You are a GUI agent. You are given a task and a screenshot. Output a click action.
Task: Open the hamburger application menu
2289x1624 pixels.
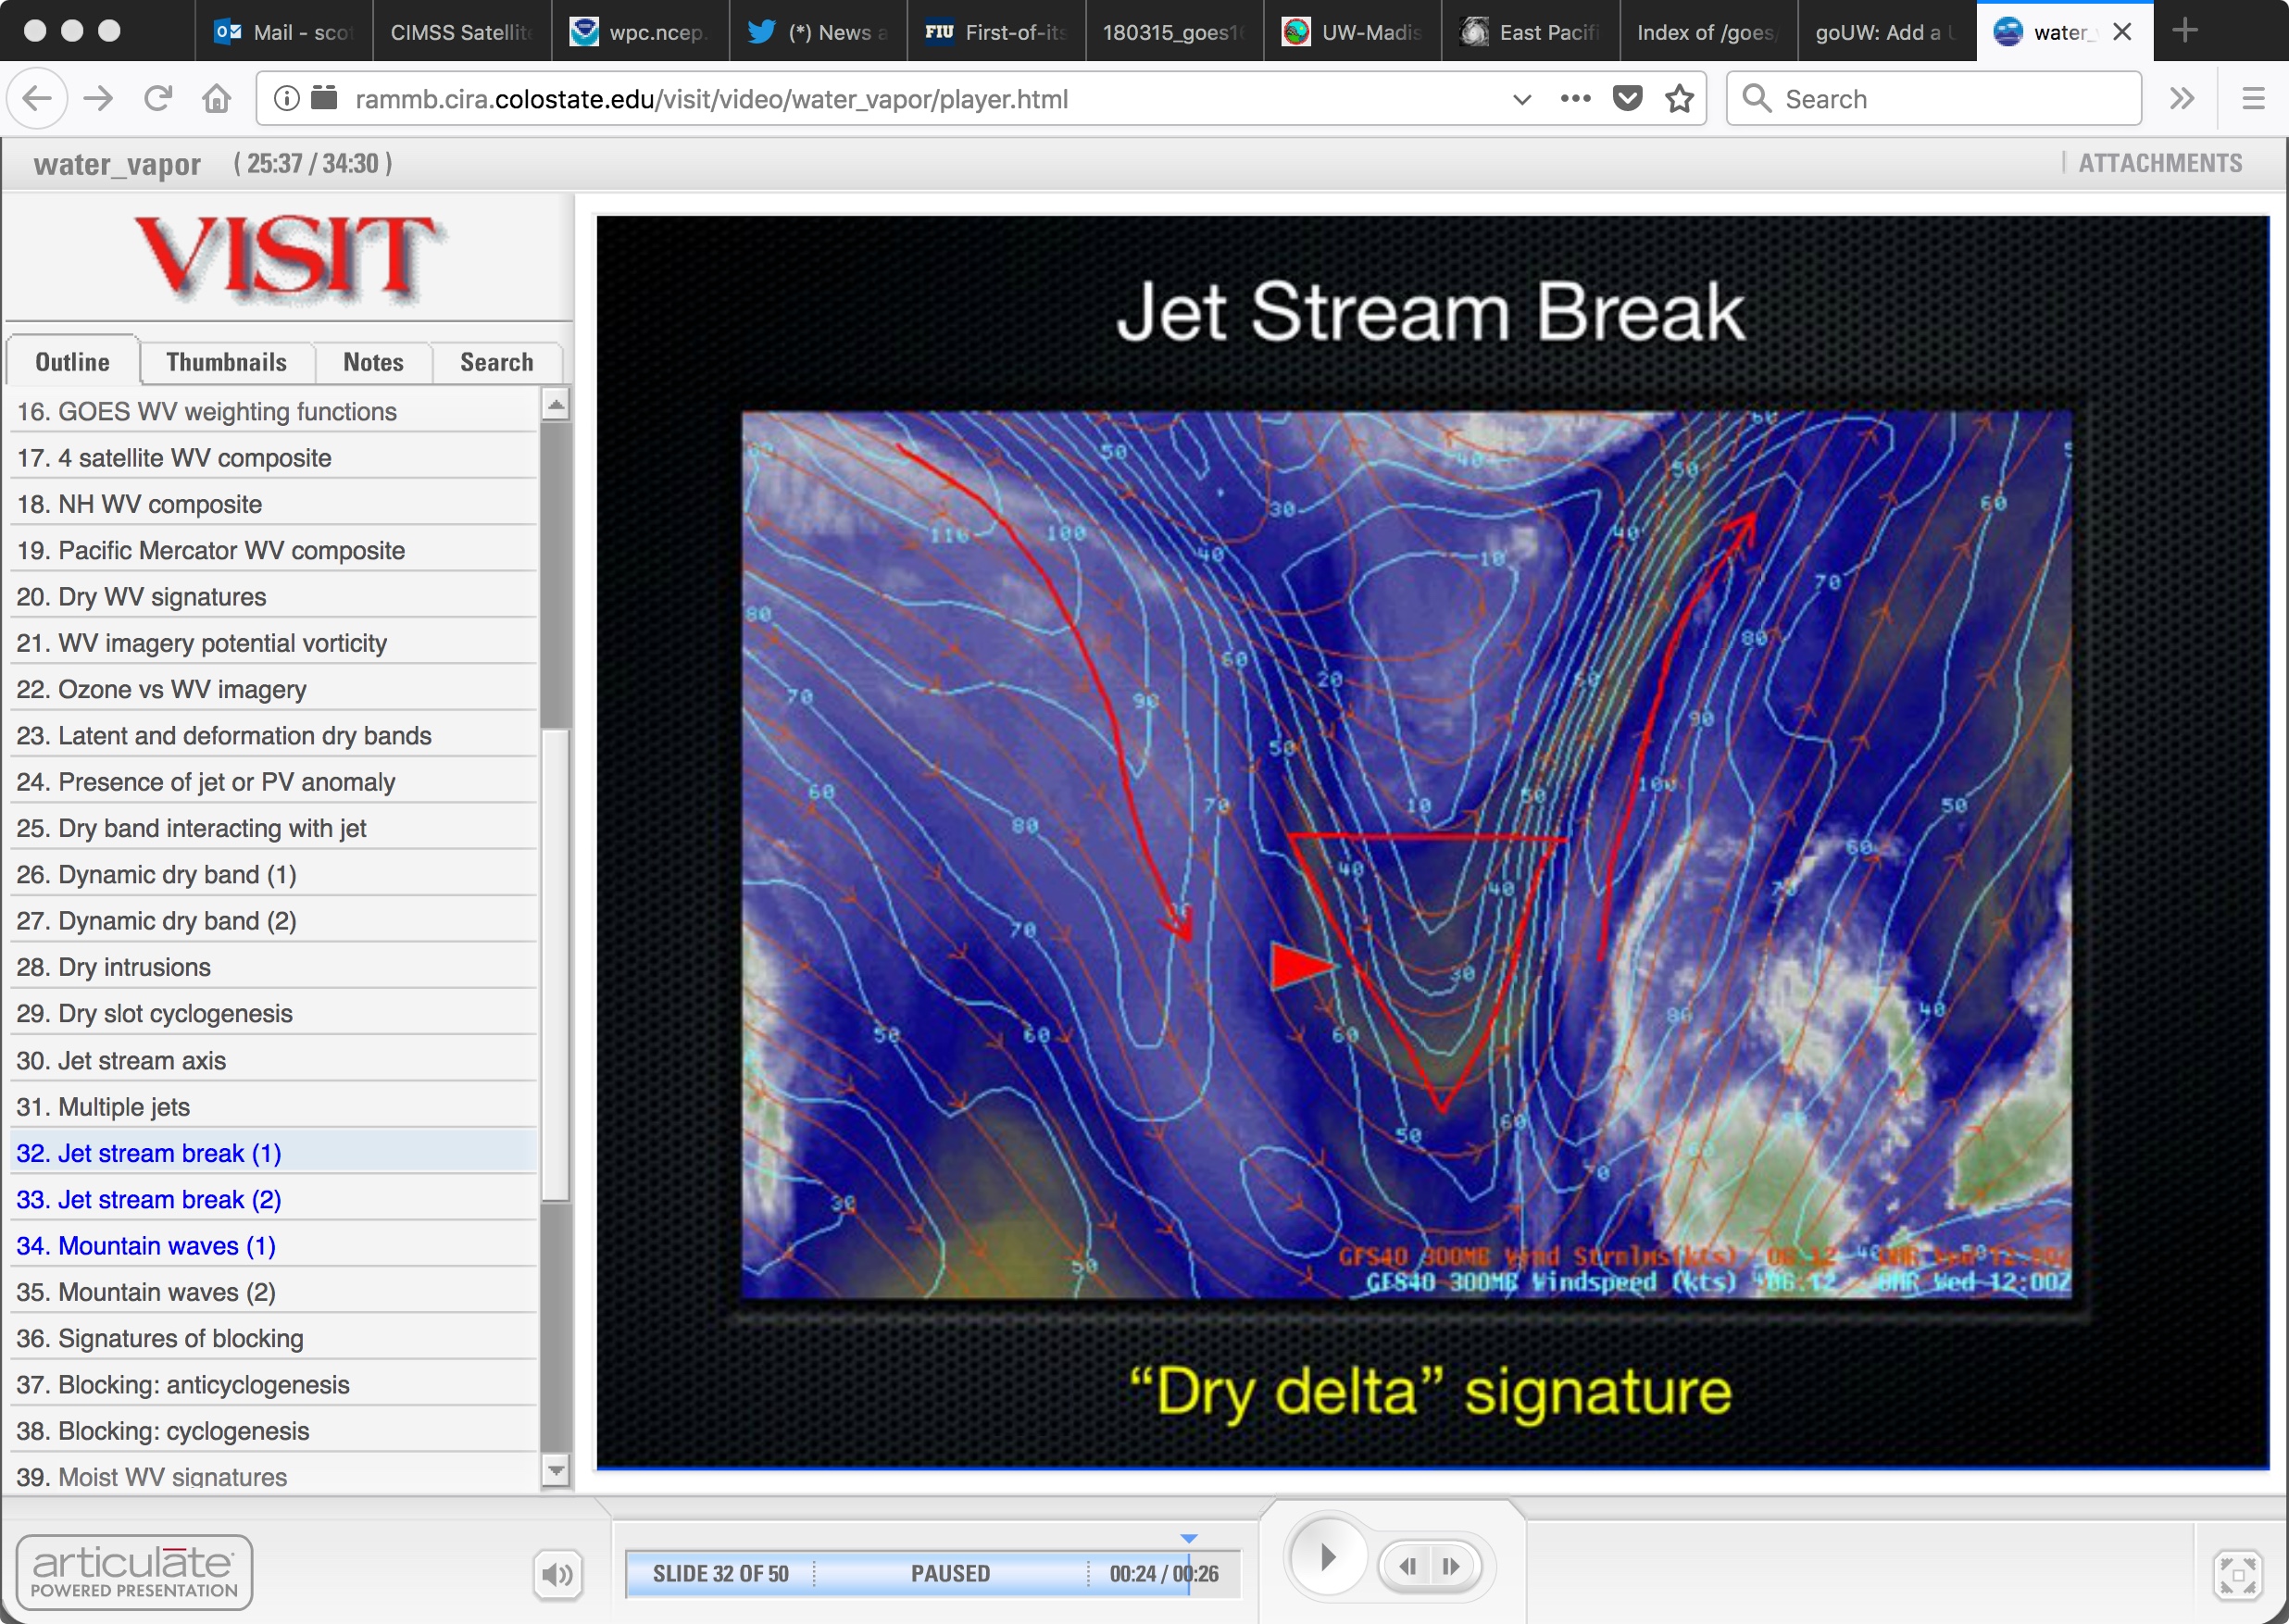2252,98
